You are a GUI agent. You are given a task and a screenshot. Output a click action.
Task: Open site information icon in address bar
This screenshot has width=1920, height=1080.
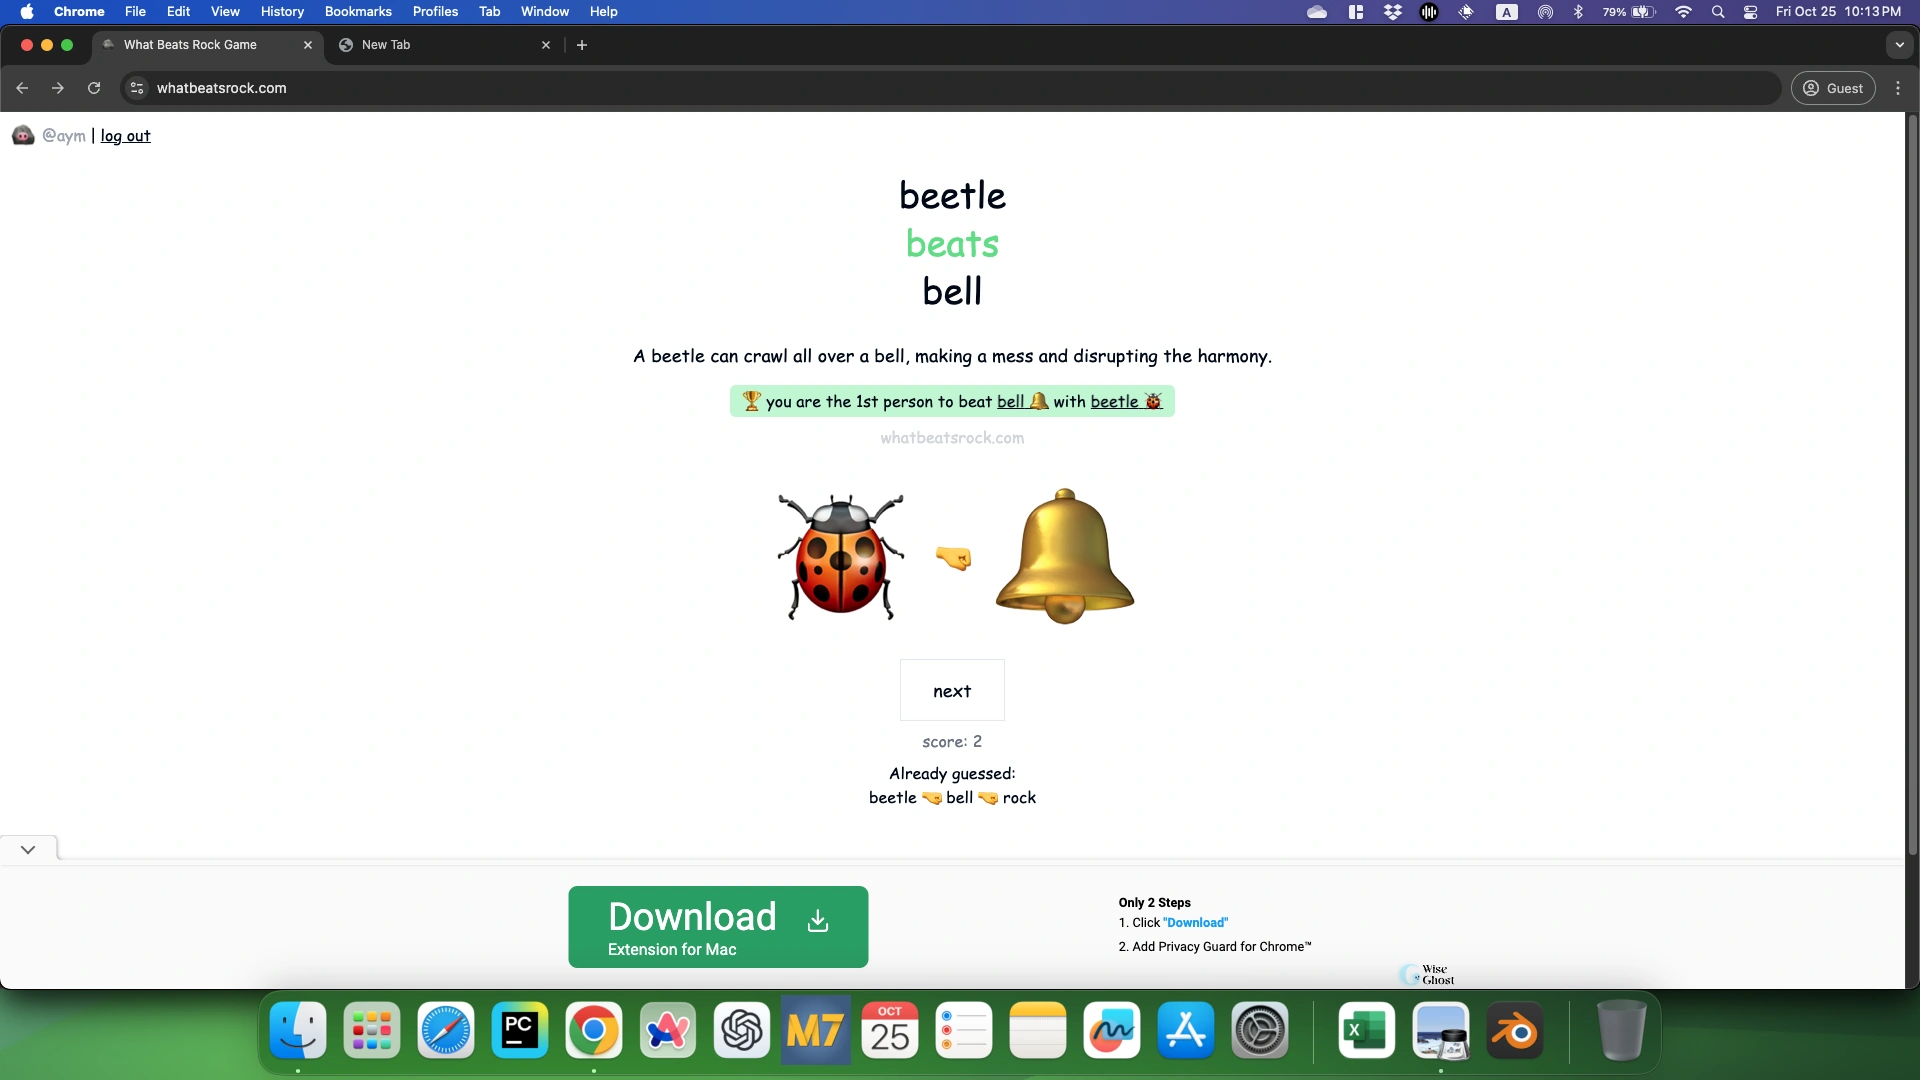[137, 88]
